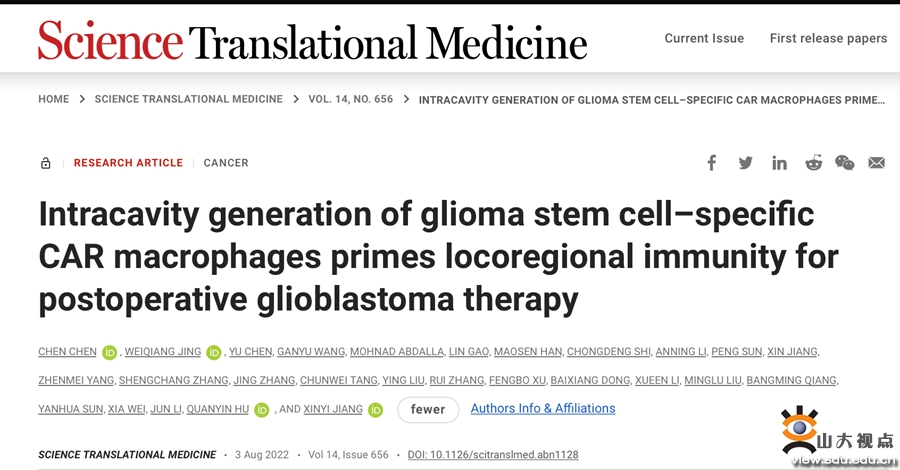Share article on Facebook
This screenshot has height=470, width=900.
712,163
